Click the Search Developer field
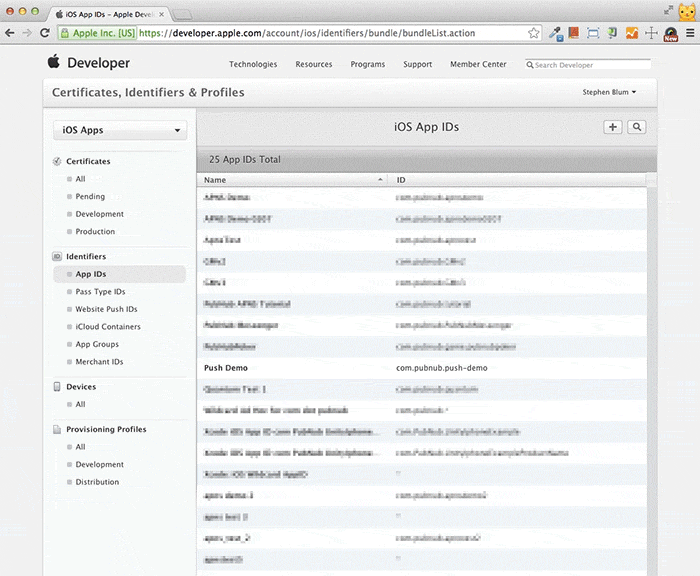This screenshot has width=700, height=576. [x=590, y=65]
